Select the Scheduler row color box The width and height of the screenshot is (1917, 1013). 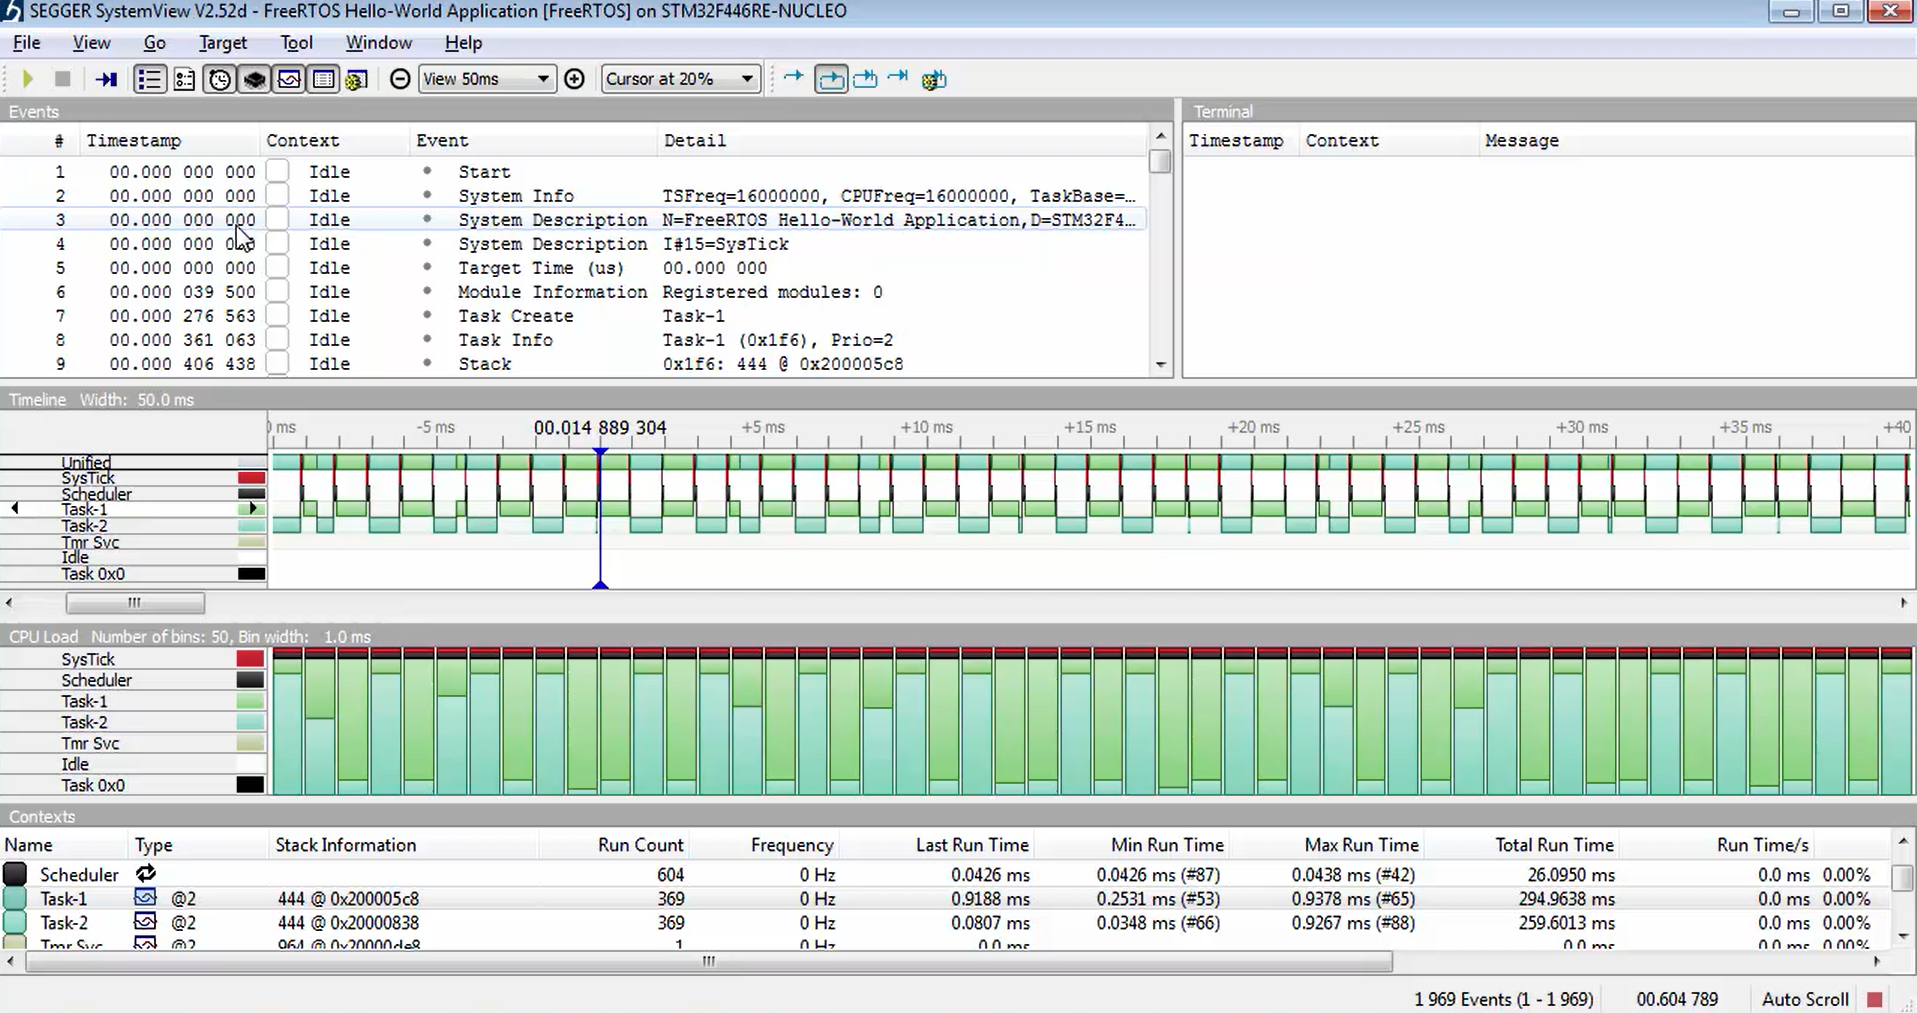15,873
